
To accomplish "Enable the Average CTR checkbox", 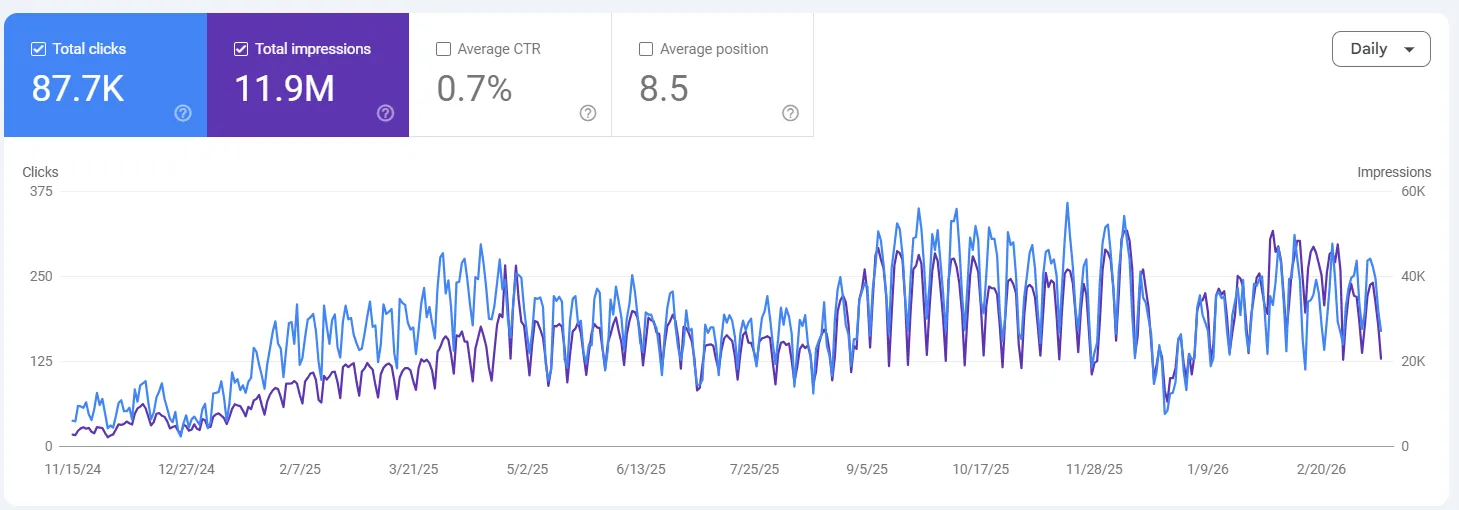I will click(443, 48).
